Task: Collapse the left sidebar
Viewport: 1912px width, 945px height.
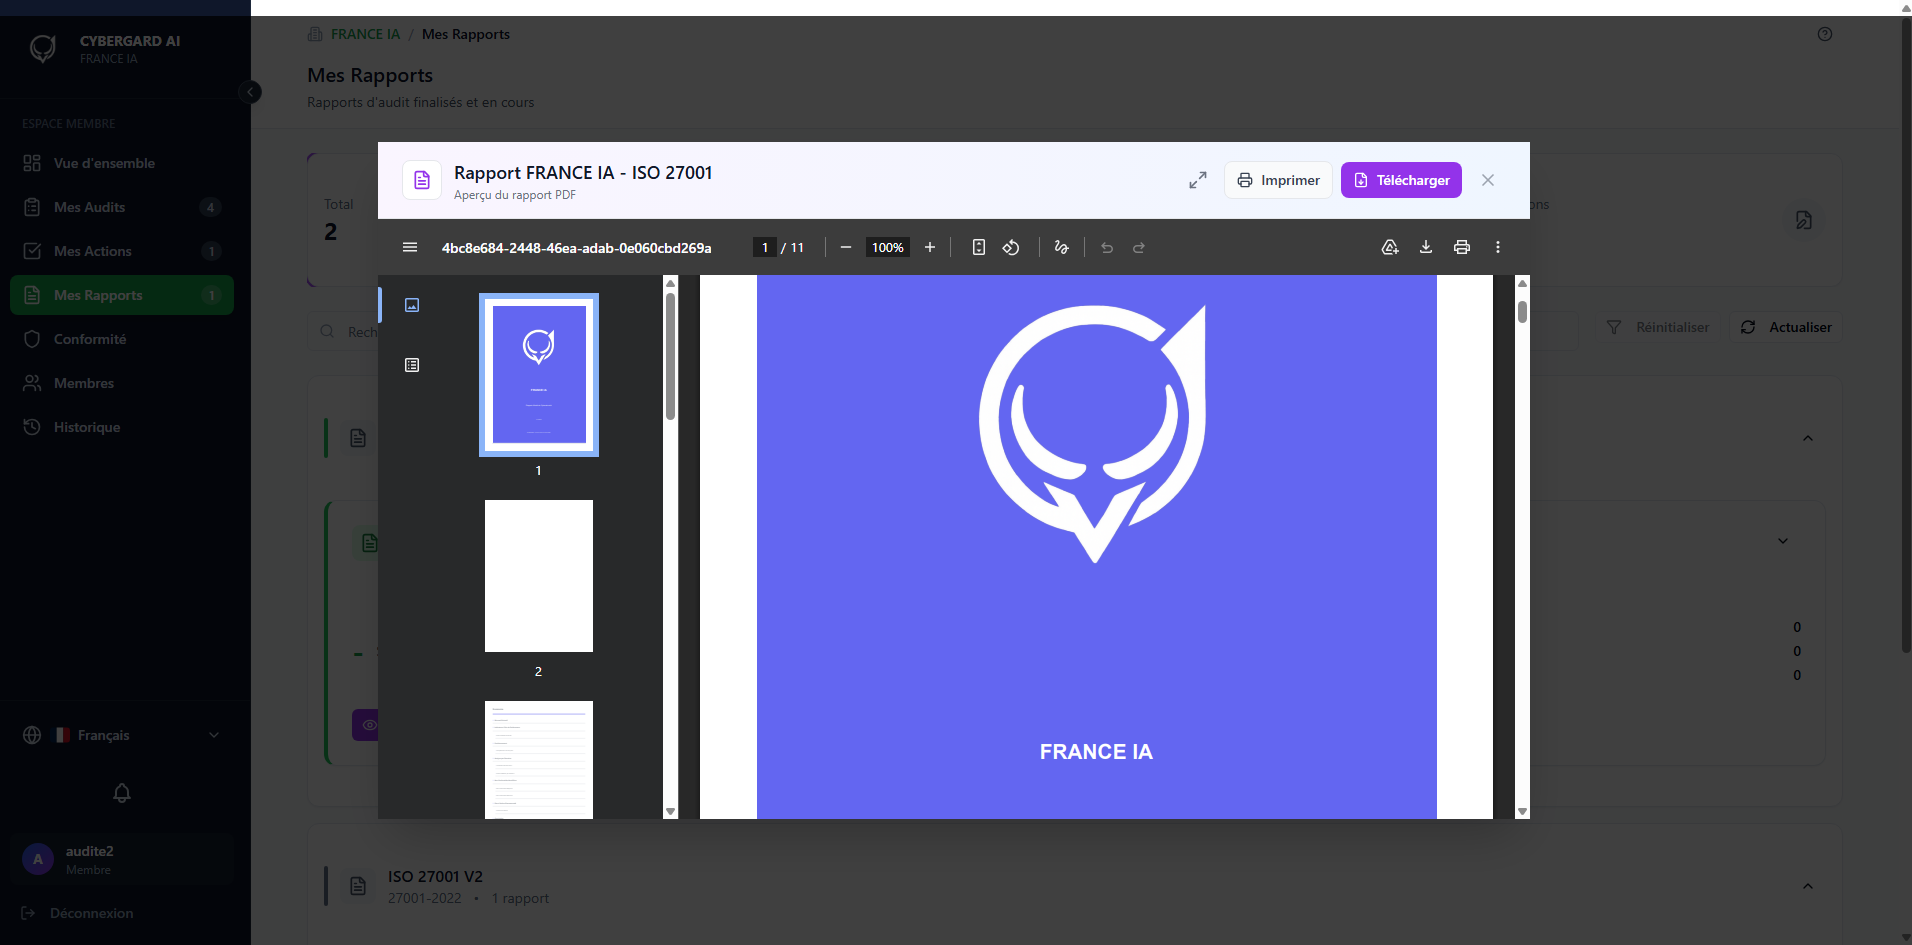Action: coord(250,92)
